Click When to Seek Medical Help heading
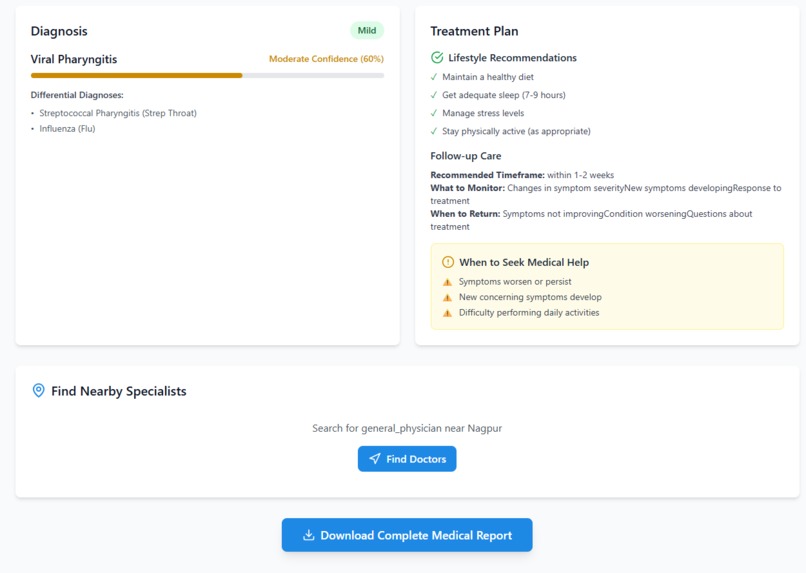This screenshot has width=806, height=573. [524, 262]
